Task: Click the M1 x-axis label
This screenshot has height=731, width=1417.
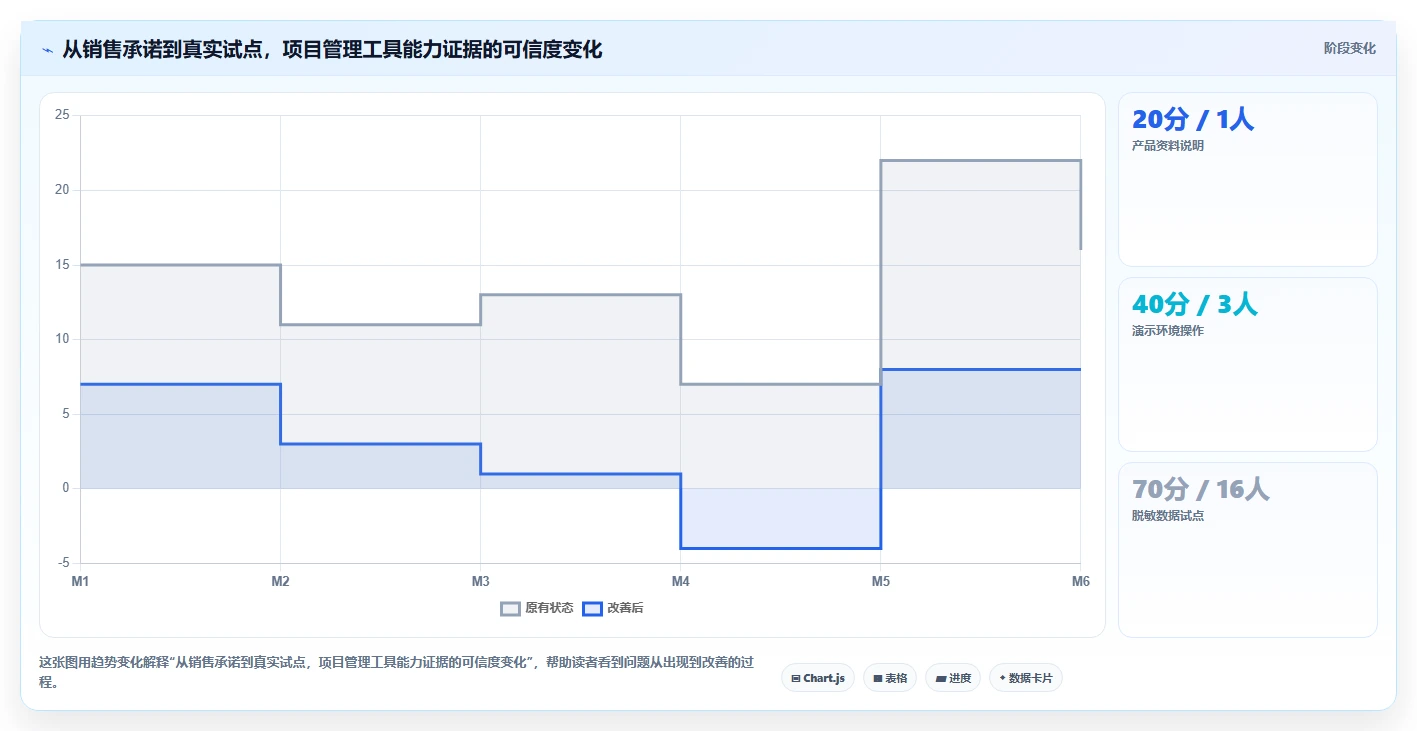Action: pos(80,581)
